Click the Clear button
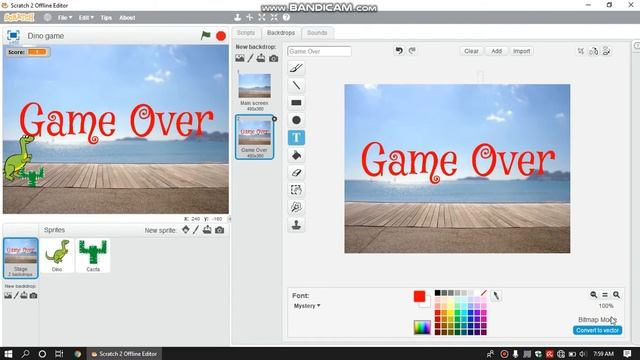640x360 pixels. tap(471, 51)
